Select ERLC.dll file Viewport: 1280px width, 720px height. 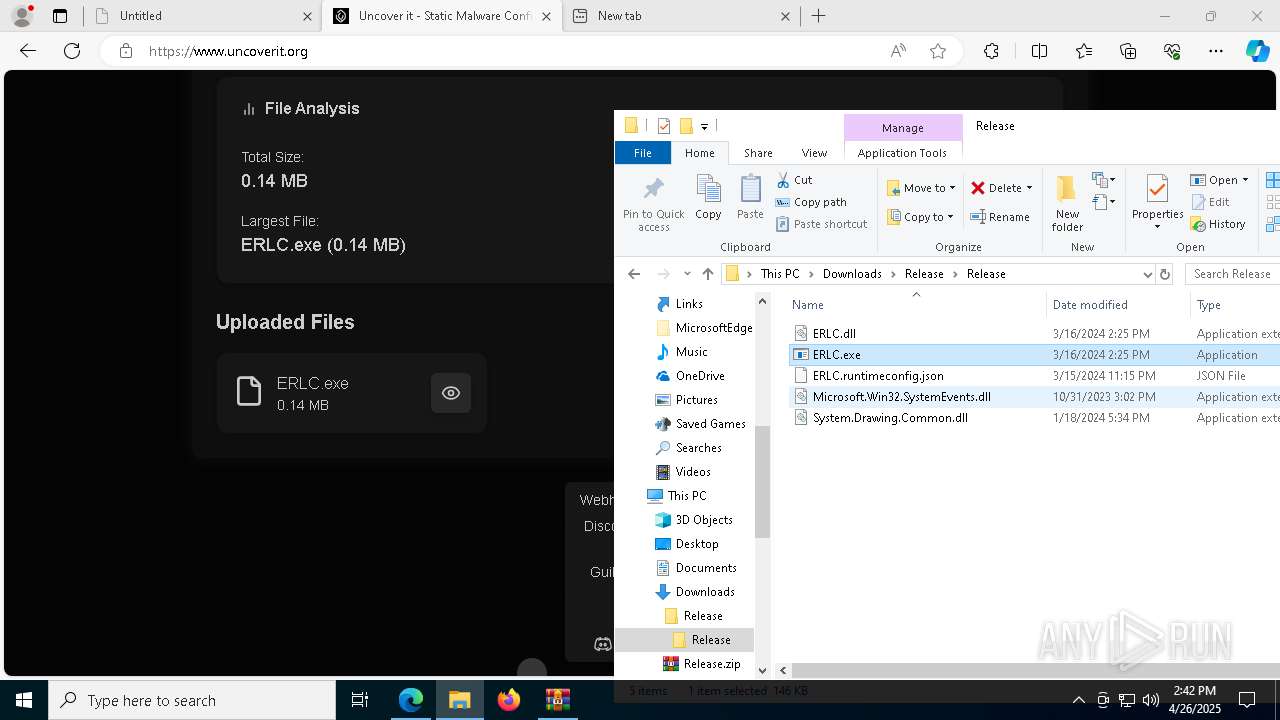coord(834,334)
